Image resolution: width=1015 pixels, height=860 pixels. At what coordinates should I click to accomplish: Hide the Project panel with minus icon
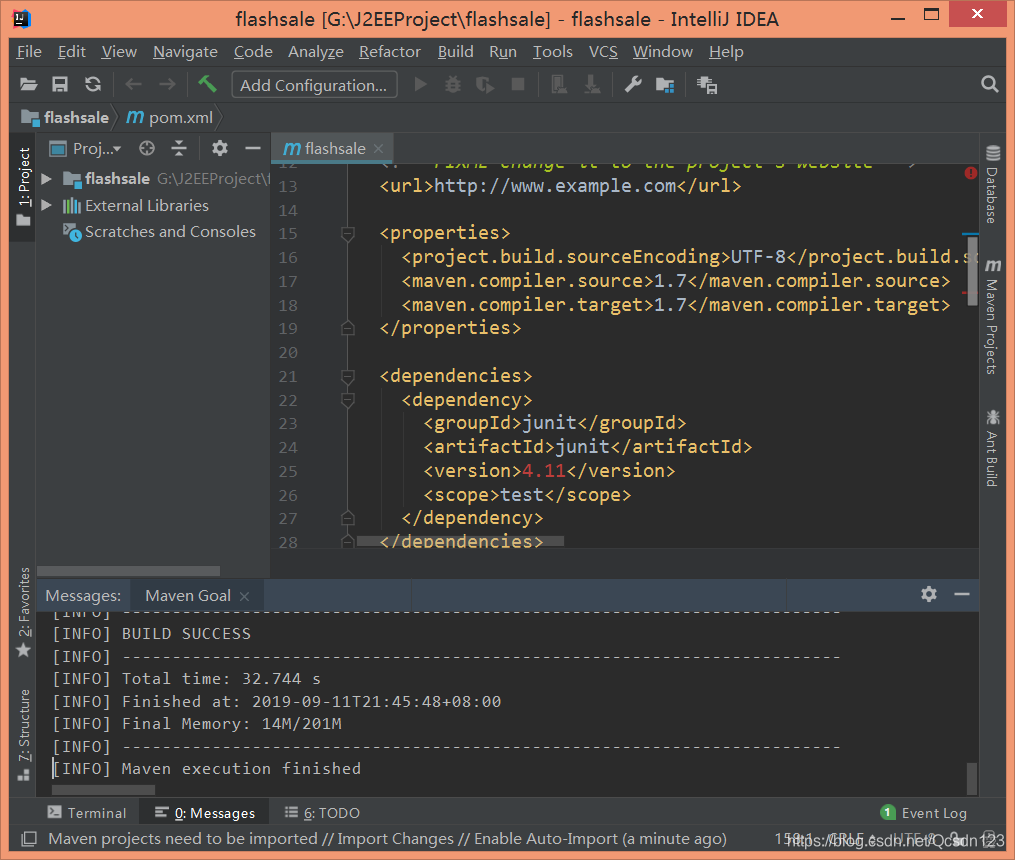(x=252, y=149)
